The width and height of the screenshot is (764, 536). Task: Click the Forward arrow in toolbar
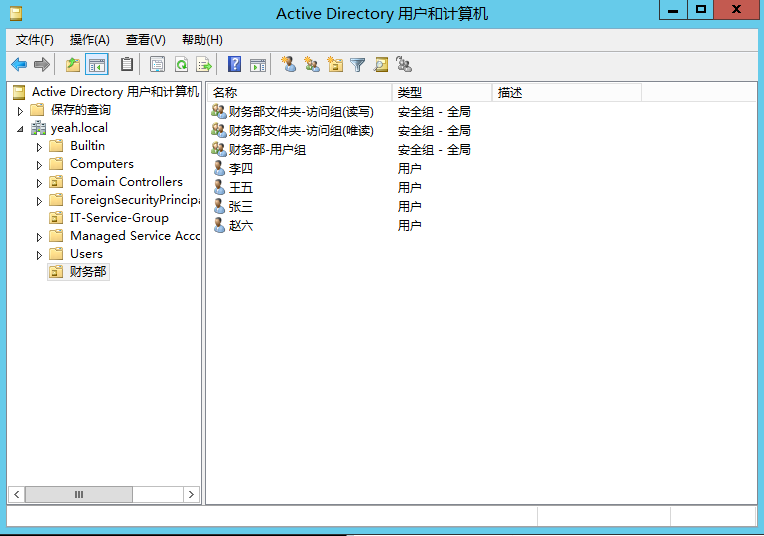(x=42, y=64)
